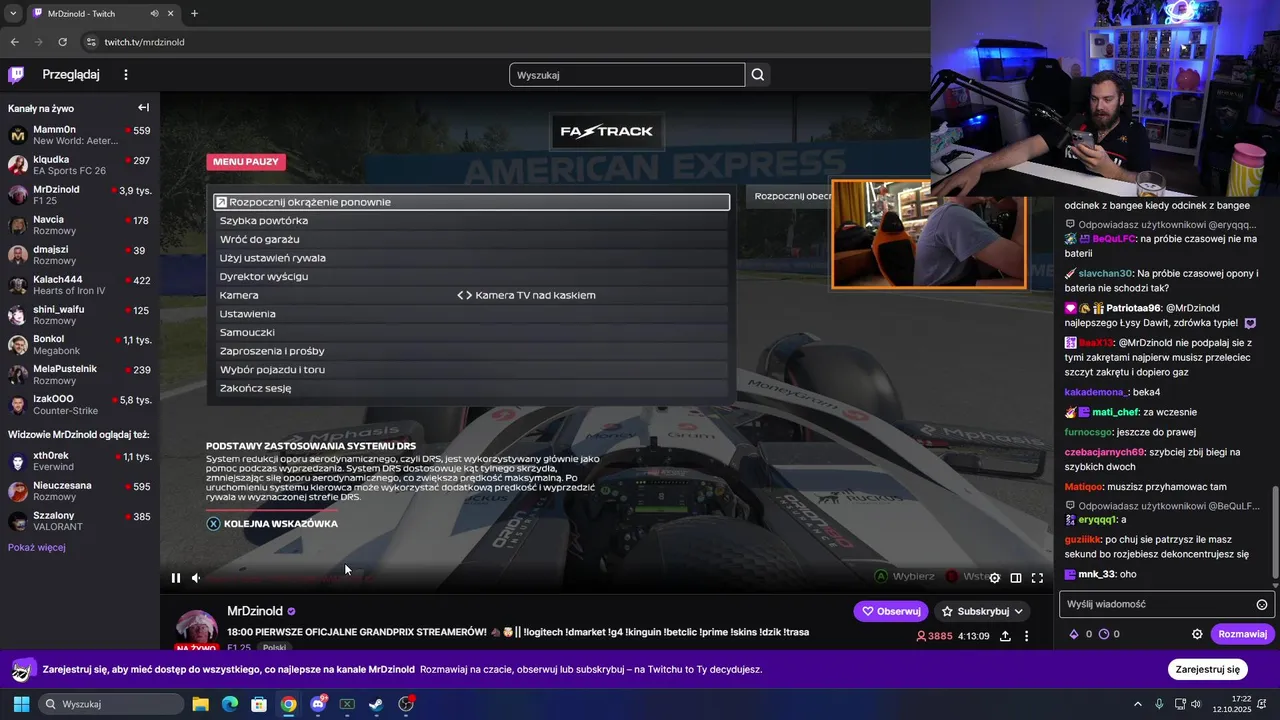Open the stream options three-dot menu
Screen dimensions: 1280x720
[1026, 636]
